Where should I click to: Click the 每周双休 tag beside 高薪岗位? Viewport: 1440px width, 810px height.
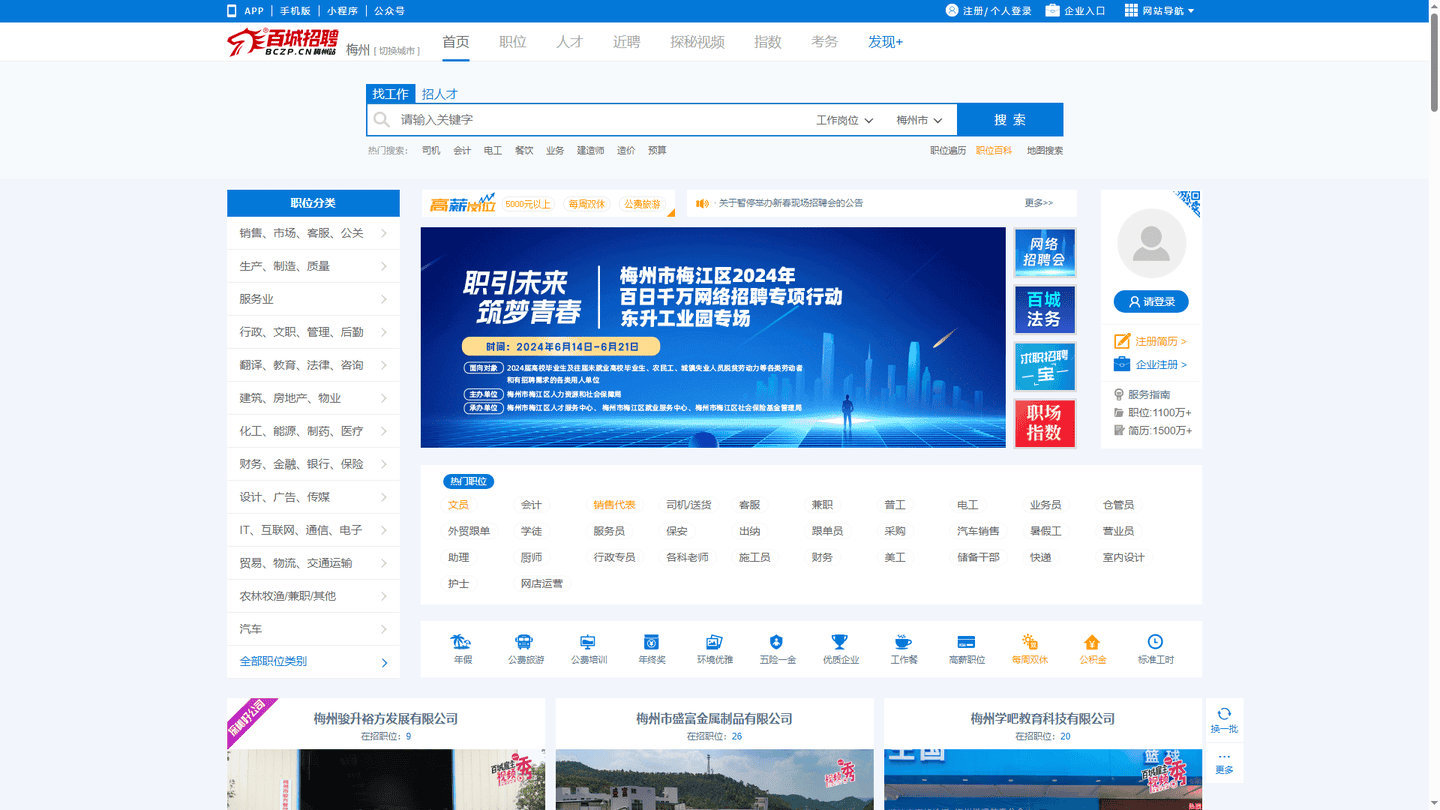click(x=587, y=204)
